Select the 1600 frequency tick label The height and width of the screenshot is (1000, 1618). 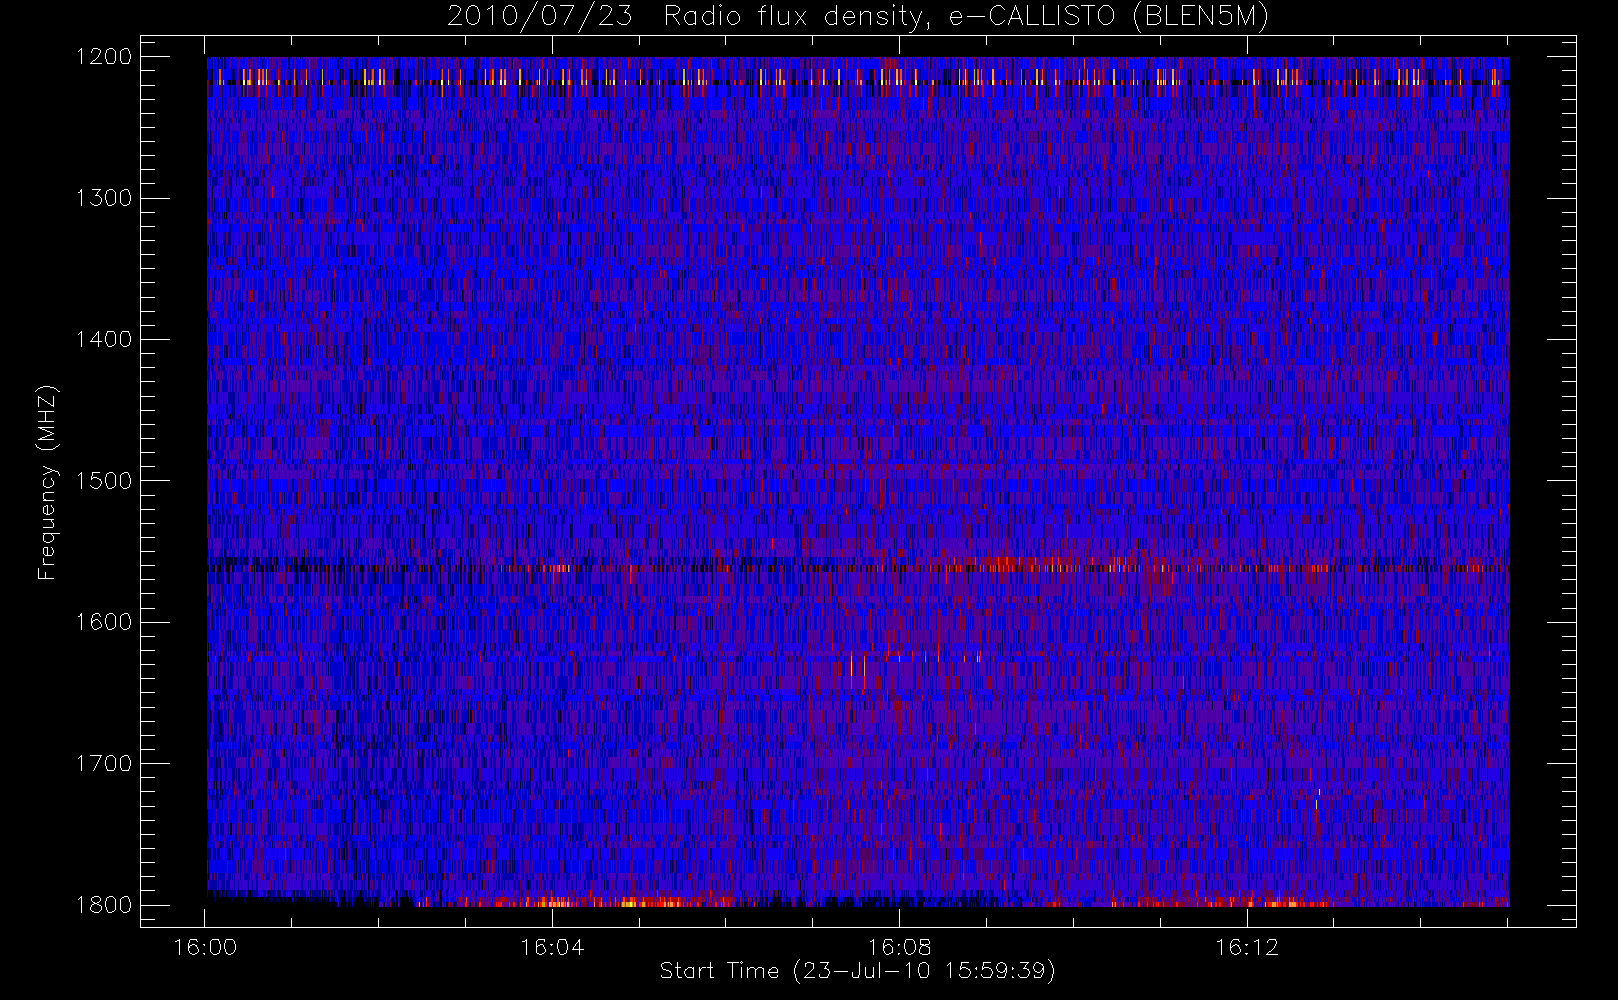pos(104,622)
